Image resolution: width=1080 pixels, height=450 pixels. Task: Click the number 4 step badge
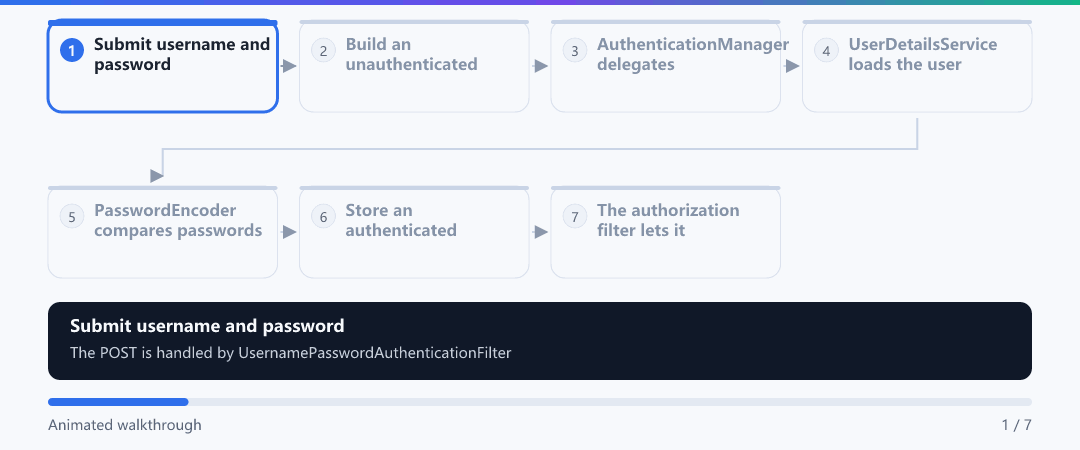826,50
